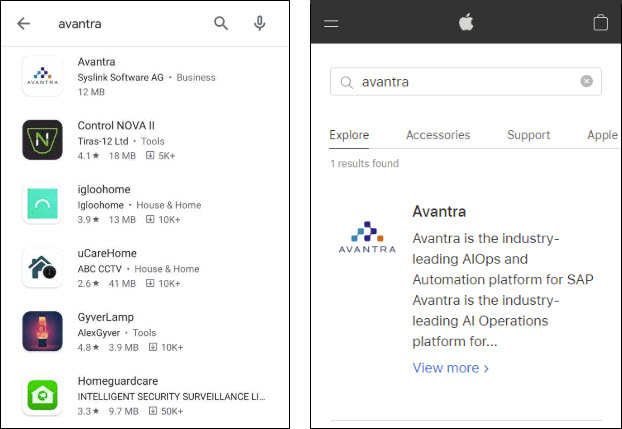
Task: Select the GyverLamp title text
Action: point(106,317)
